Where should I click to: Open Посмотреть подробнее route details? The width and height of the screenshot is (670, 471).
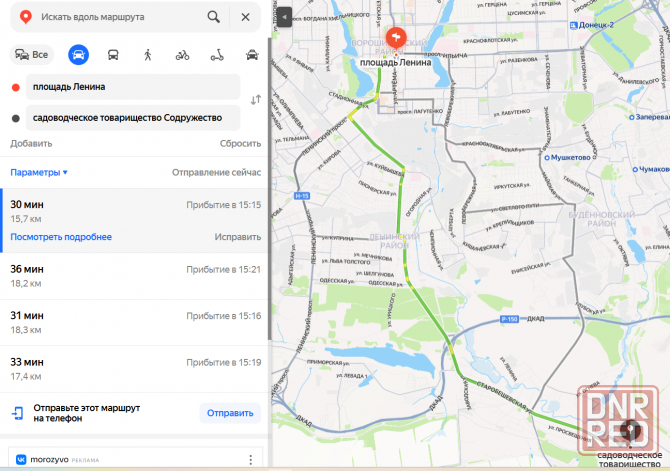click(61, 237)
